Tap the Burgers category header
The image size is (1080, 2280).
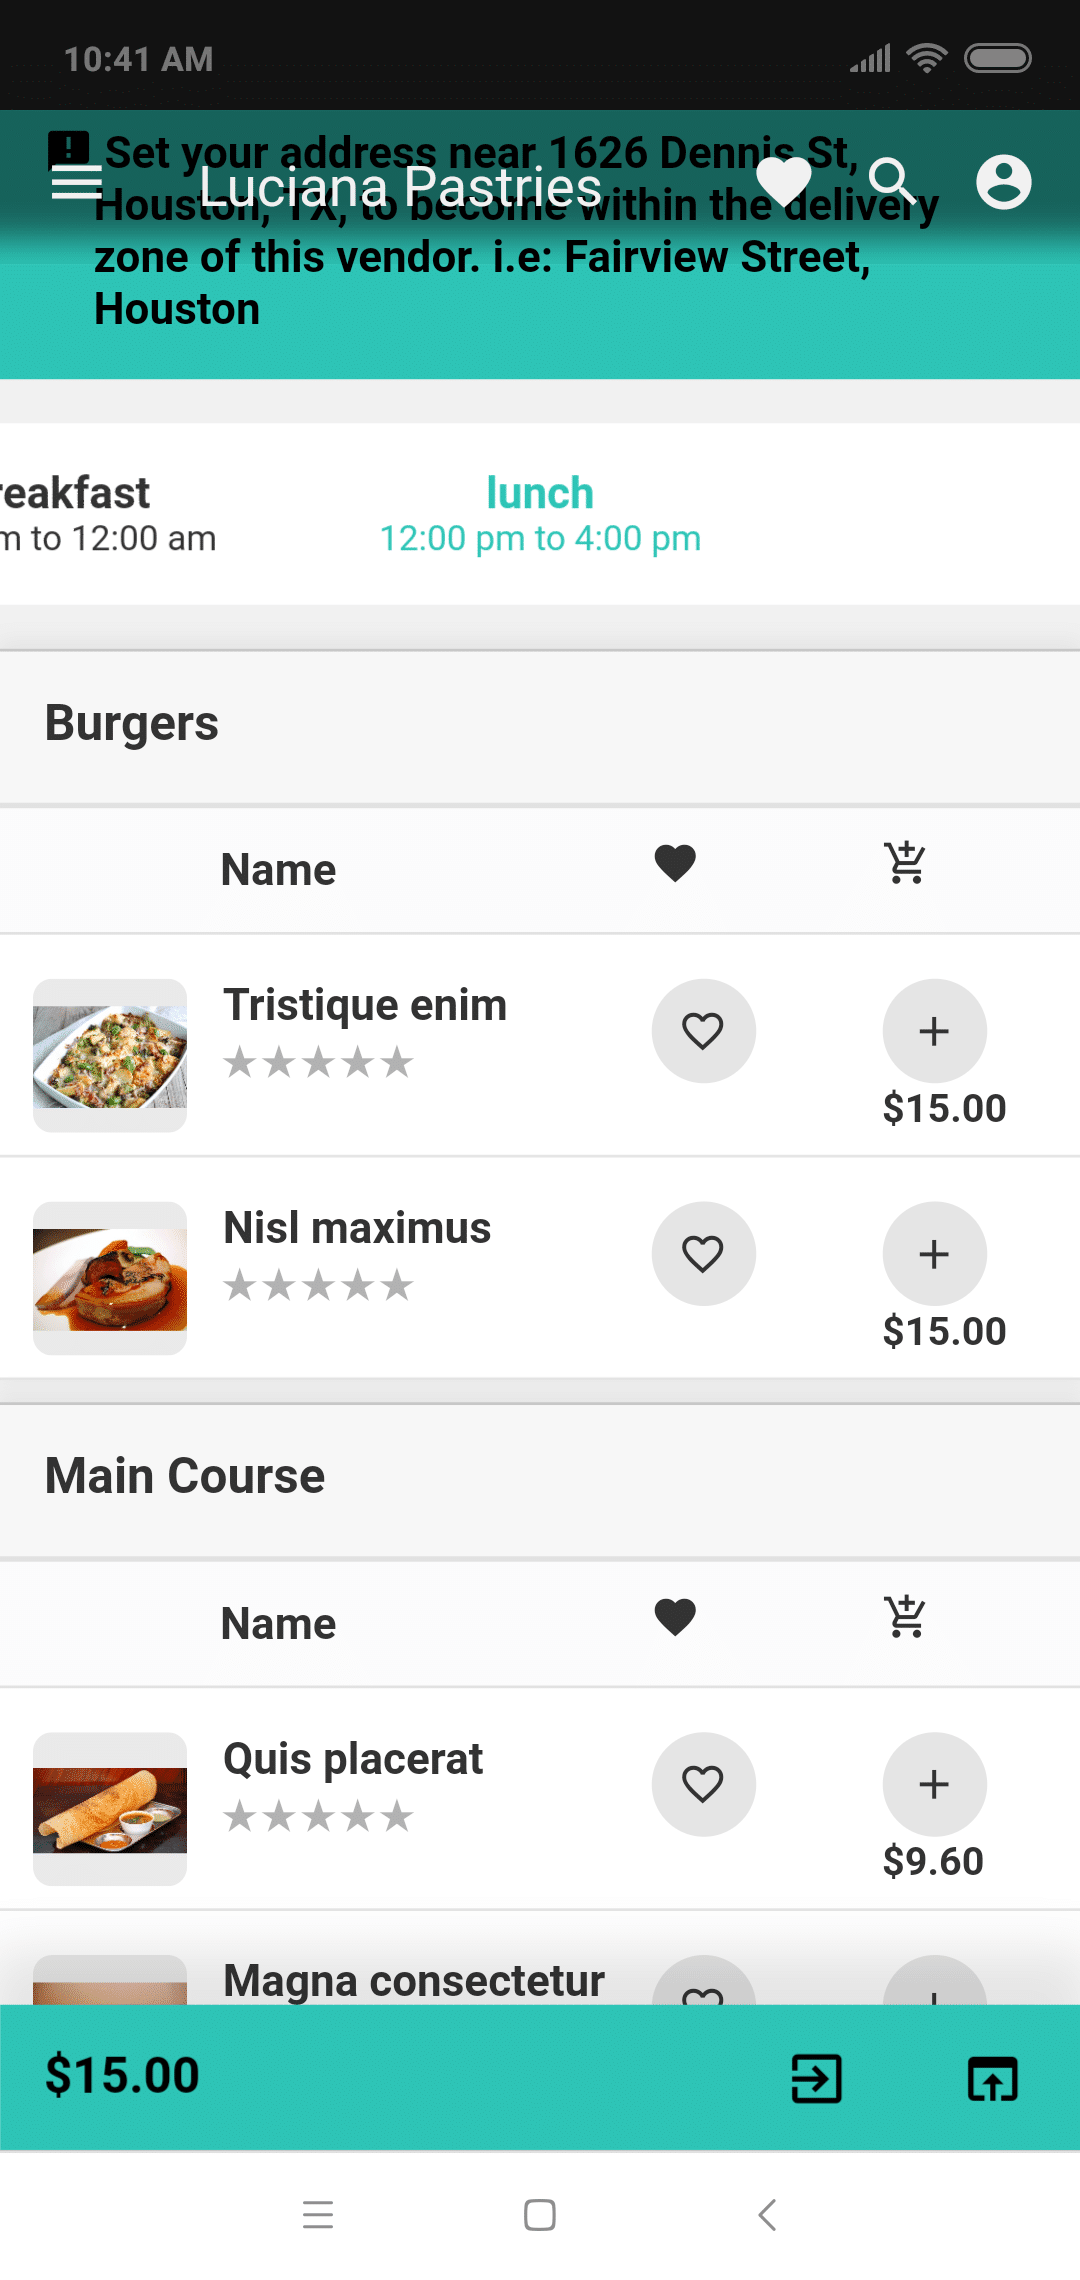(132, 724)
